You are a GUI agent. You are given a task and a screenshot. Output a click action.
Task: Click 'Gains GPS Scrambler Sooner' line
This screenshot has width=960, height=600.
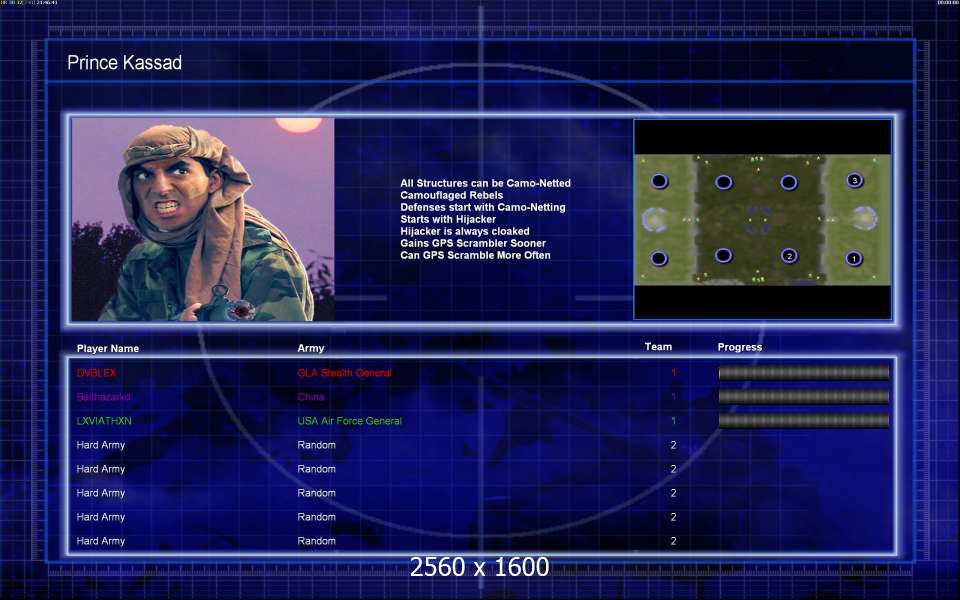(473, 243)
